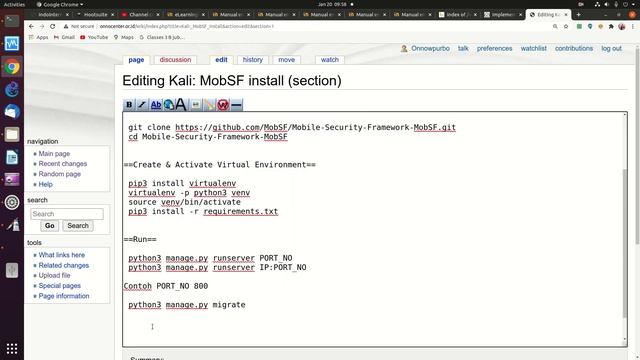The image size is (640, 360).
Task: Go back in Chrome browser
Action: click(31, 26)
